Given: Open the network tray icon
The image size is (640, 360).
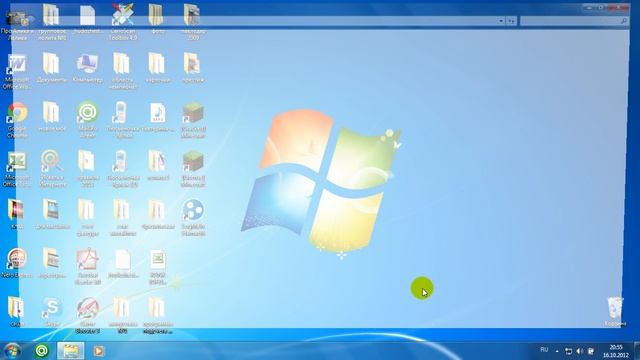Looking at the screenshot, I should click(568, 351).
